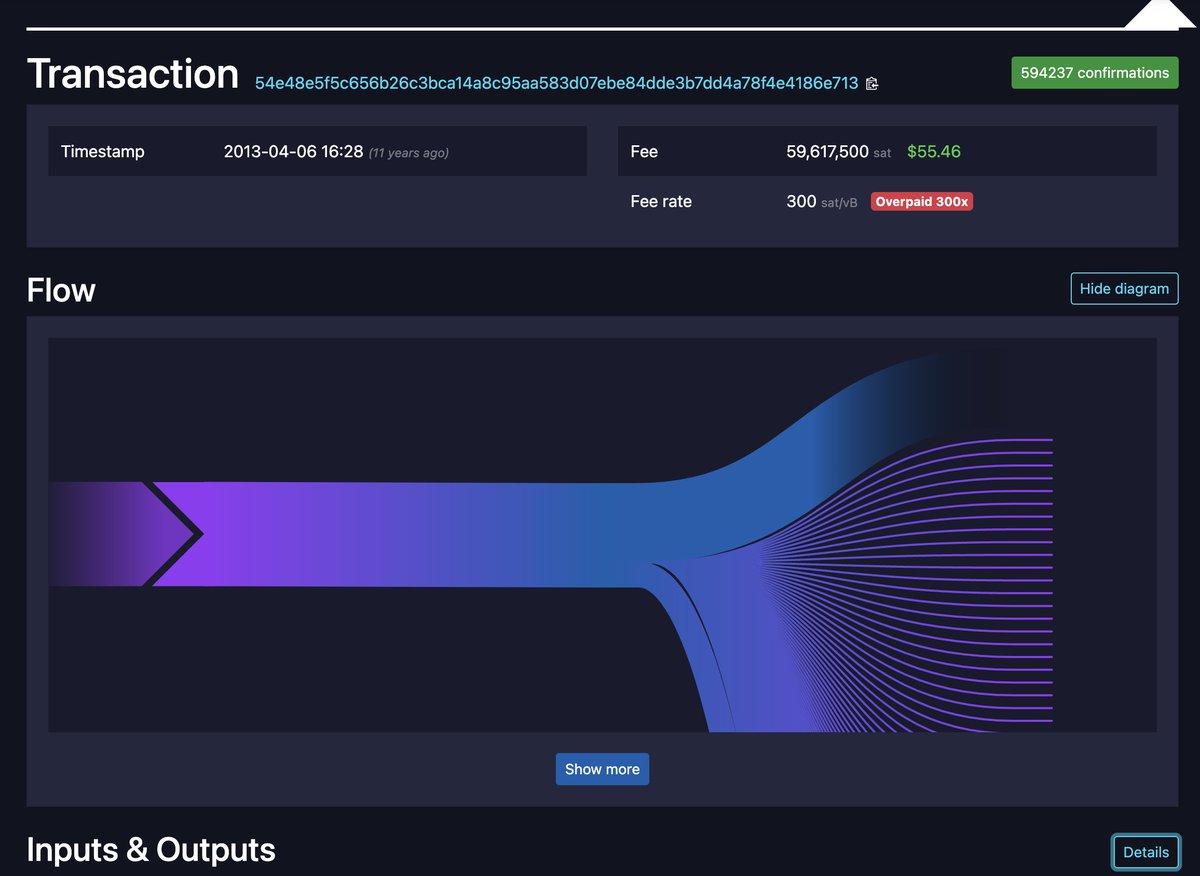The width and height of the screenshot is (1200, 876).
Task: Click the $55.46 fiat fee value
Action: (933, 151)
